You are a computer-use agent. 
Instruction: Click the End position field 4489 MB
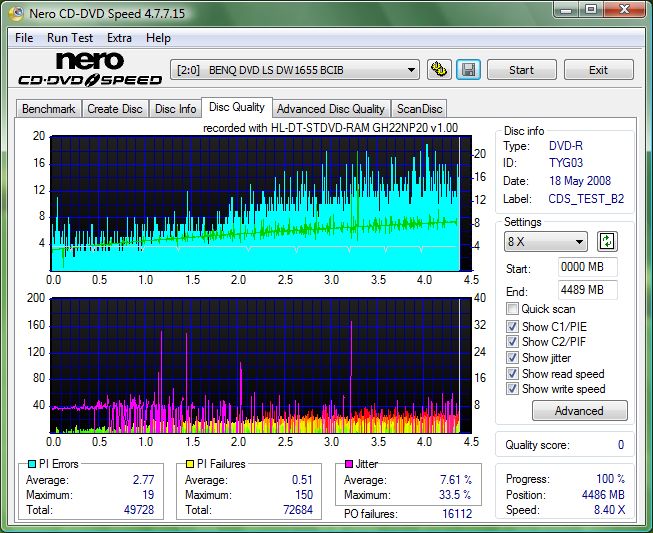coord(588,290)
